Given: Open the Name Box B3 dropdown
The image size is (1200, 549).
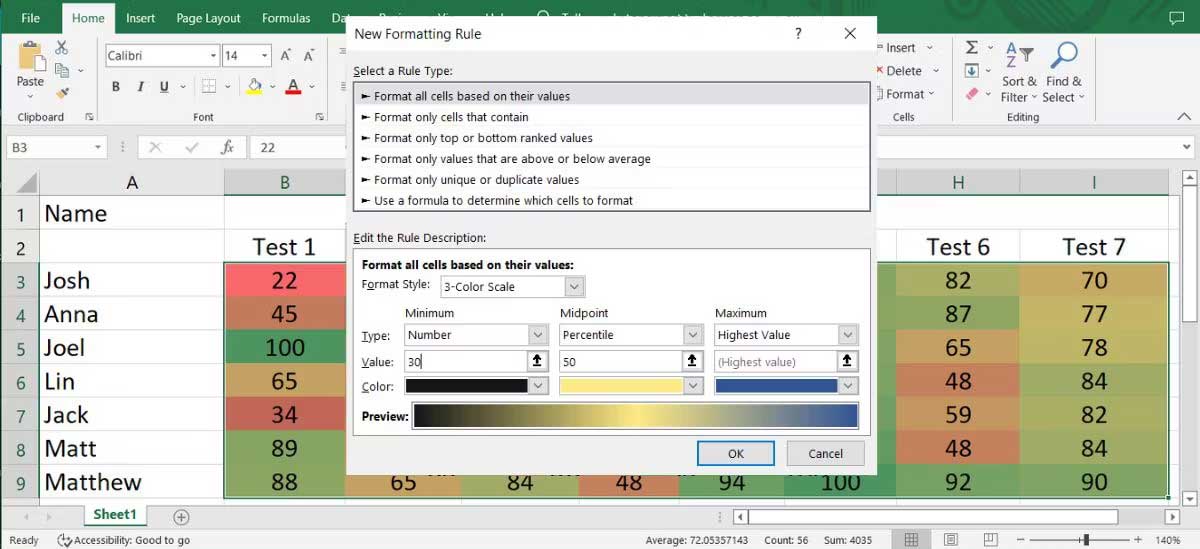Looking at the screenshot, I should click(98, 147).
